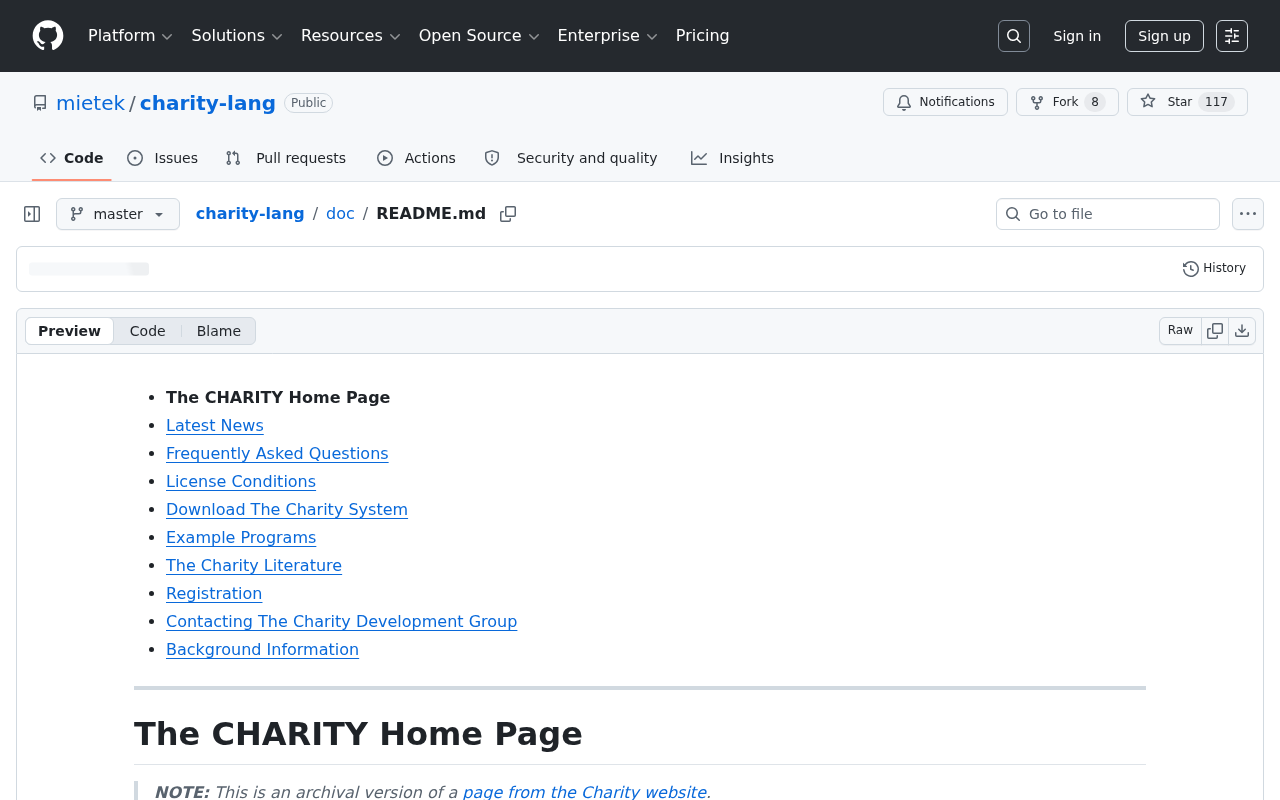Star the charity-lang repository

(1187, 102)
